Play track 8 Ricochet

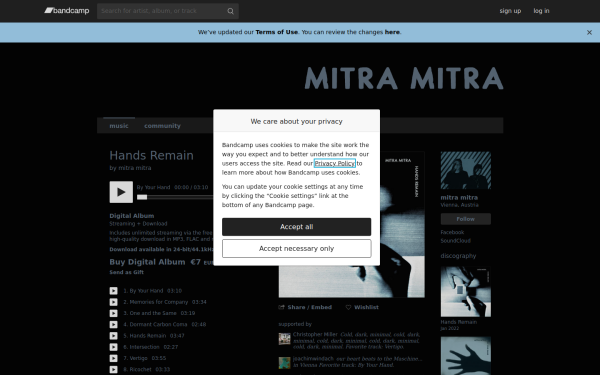point(114,369)
